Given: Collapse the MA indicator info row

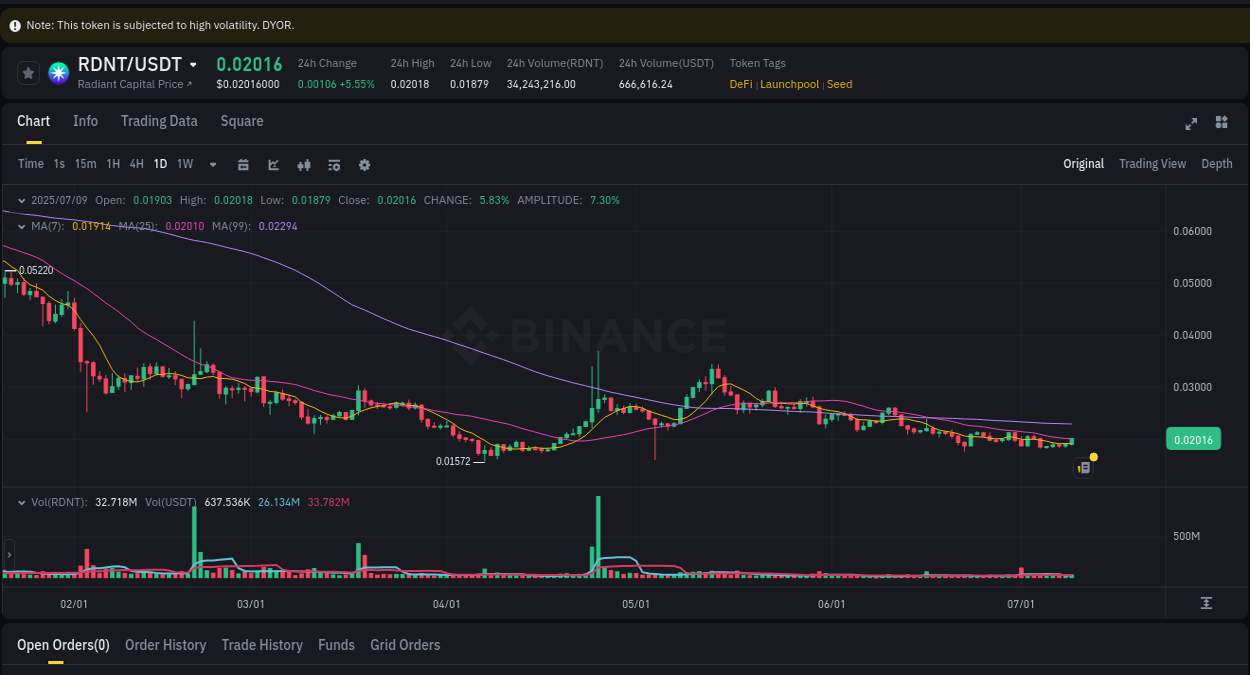Looking at the screenshot, I should 20,227.
